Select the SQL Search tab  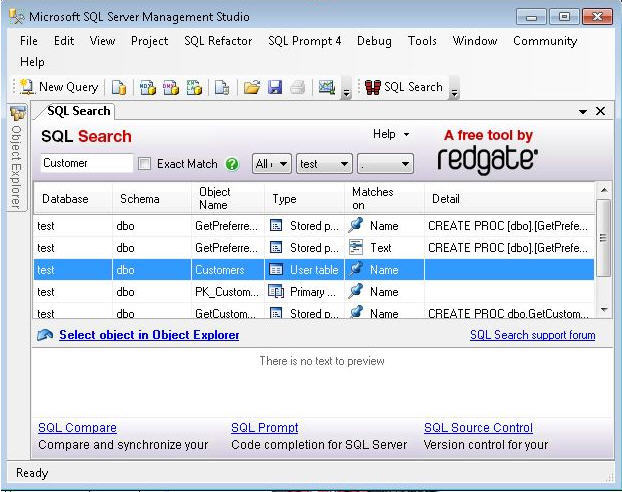[78, 111]
